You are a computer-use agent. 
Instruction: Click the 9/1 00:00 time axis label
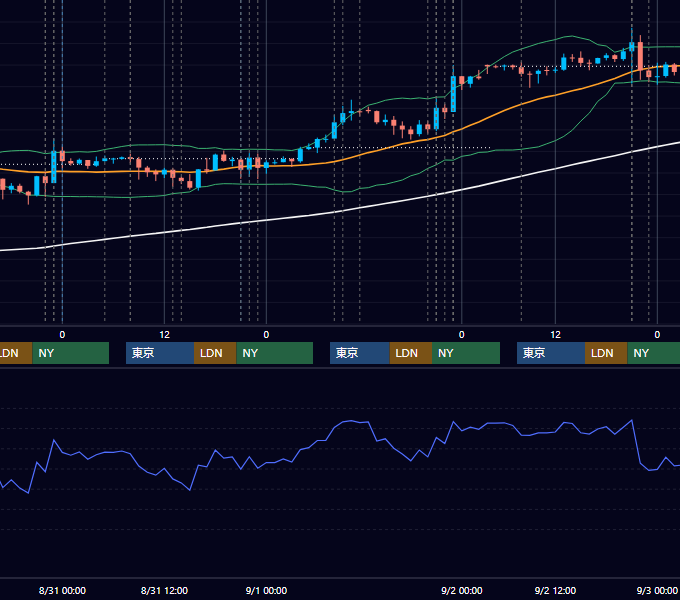[266, 590]
